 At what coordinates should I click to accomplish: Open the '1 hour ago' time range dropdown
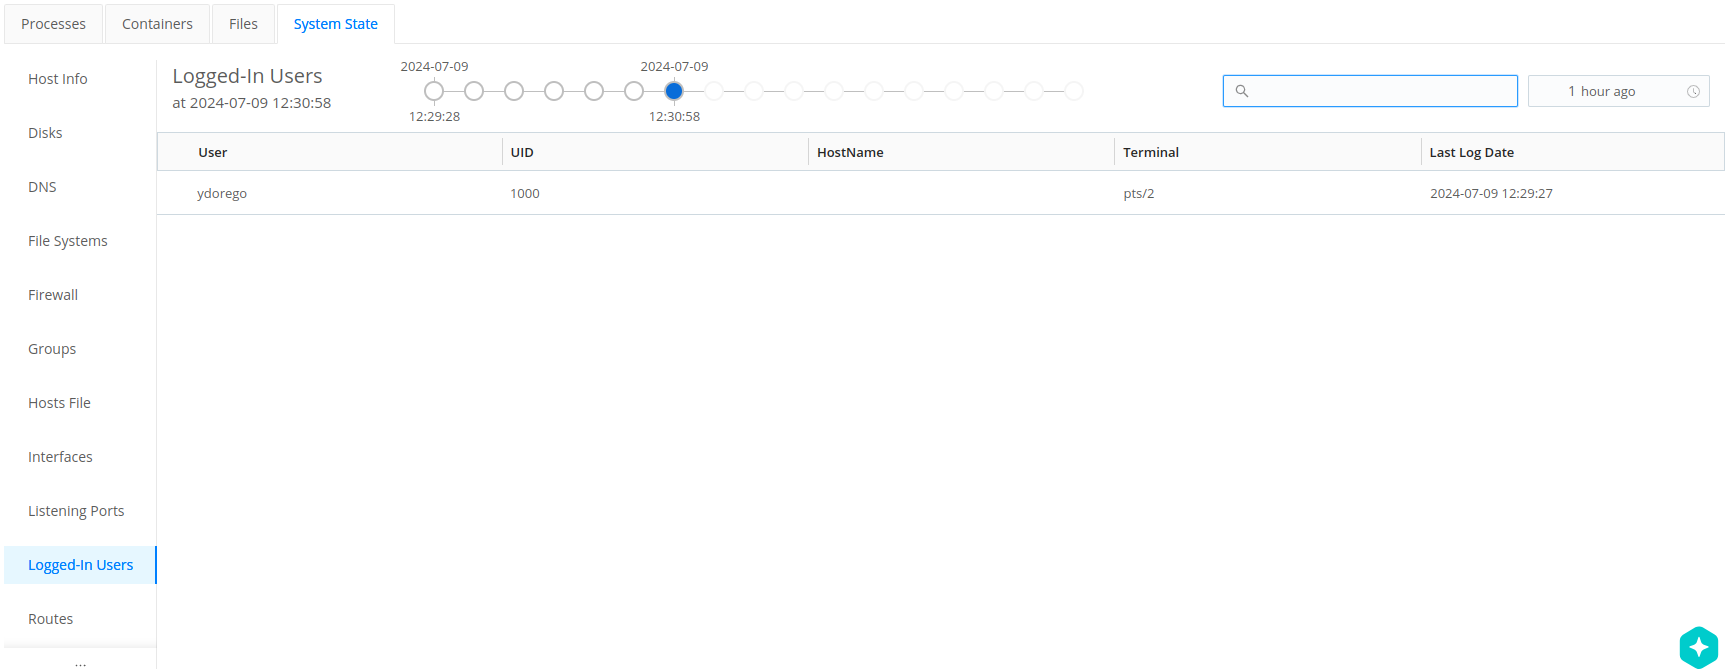(1618, 91)
